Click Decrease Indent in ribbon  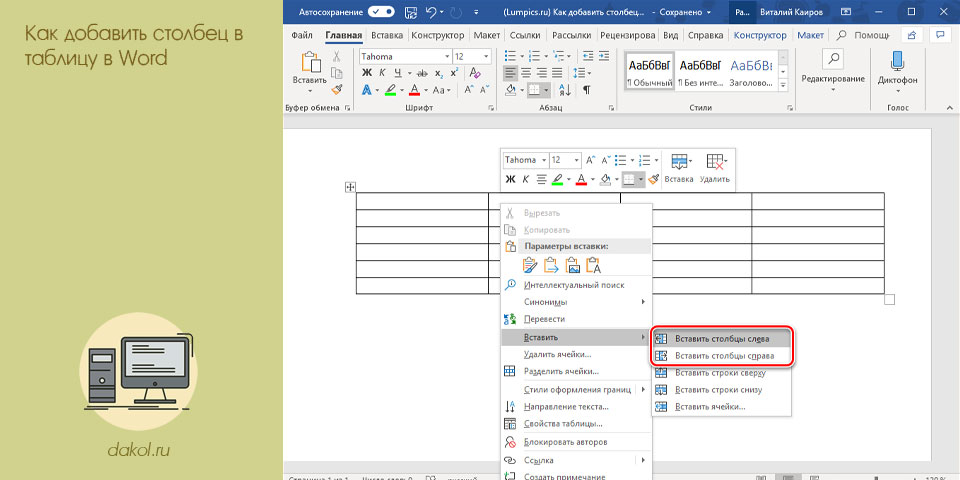pyautogui.click(x=588, y=56)
